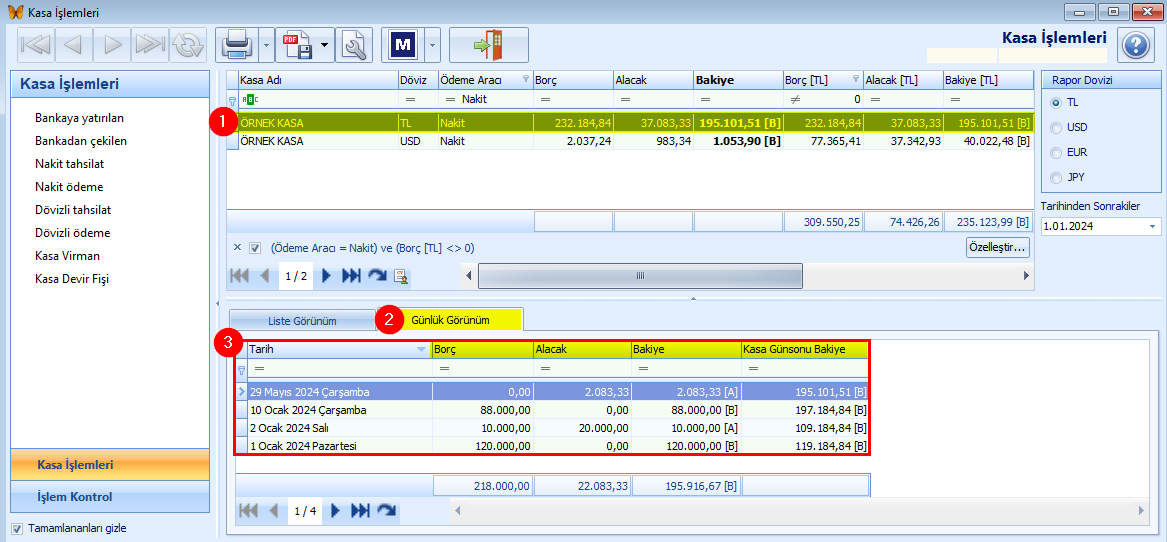1167x542 pixels.
Task: Select the ÖRNEK KASA USD row
Action: point(630,141)
